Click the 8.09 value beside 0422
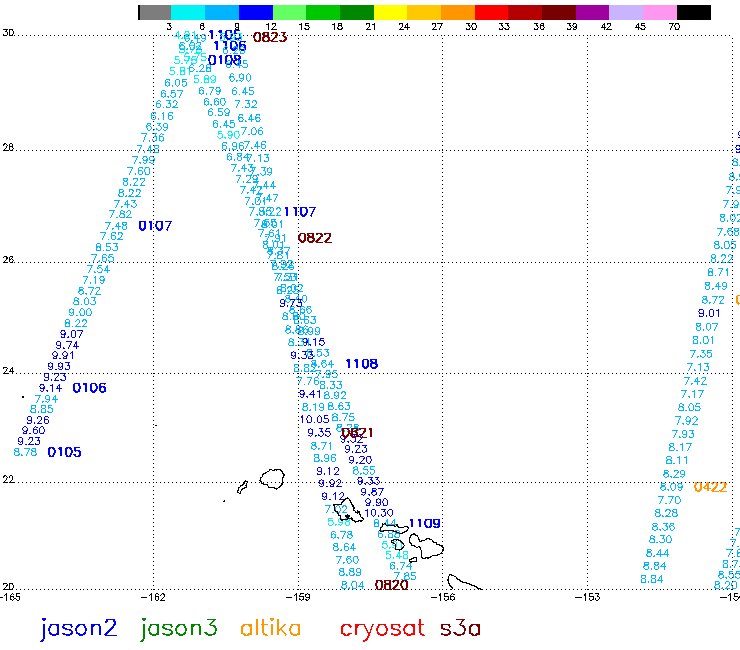740x650 pixels. click(x=672, y=487)
